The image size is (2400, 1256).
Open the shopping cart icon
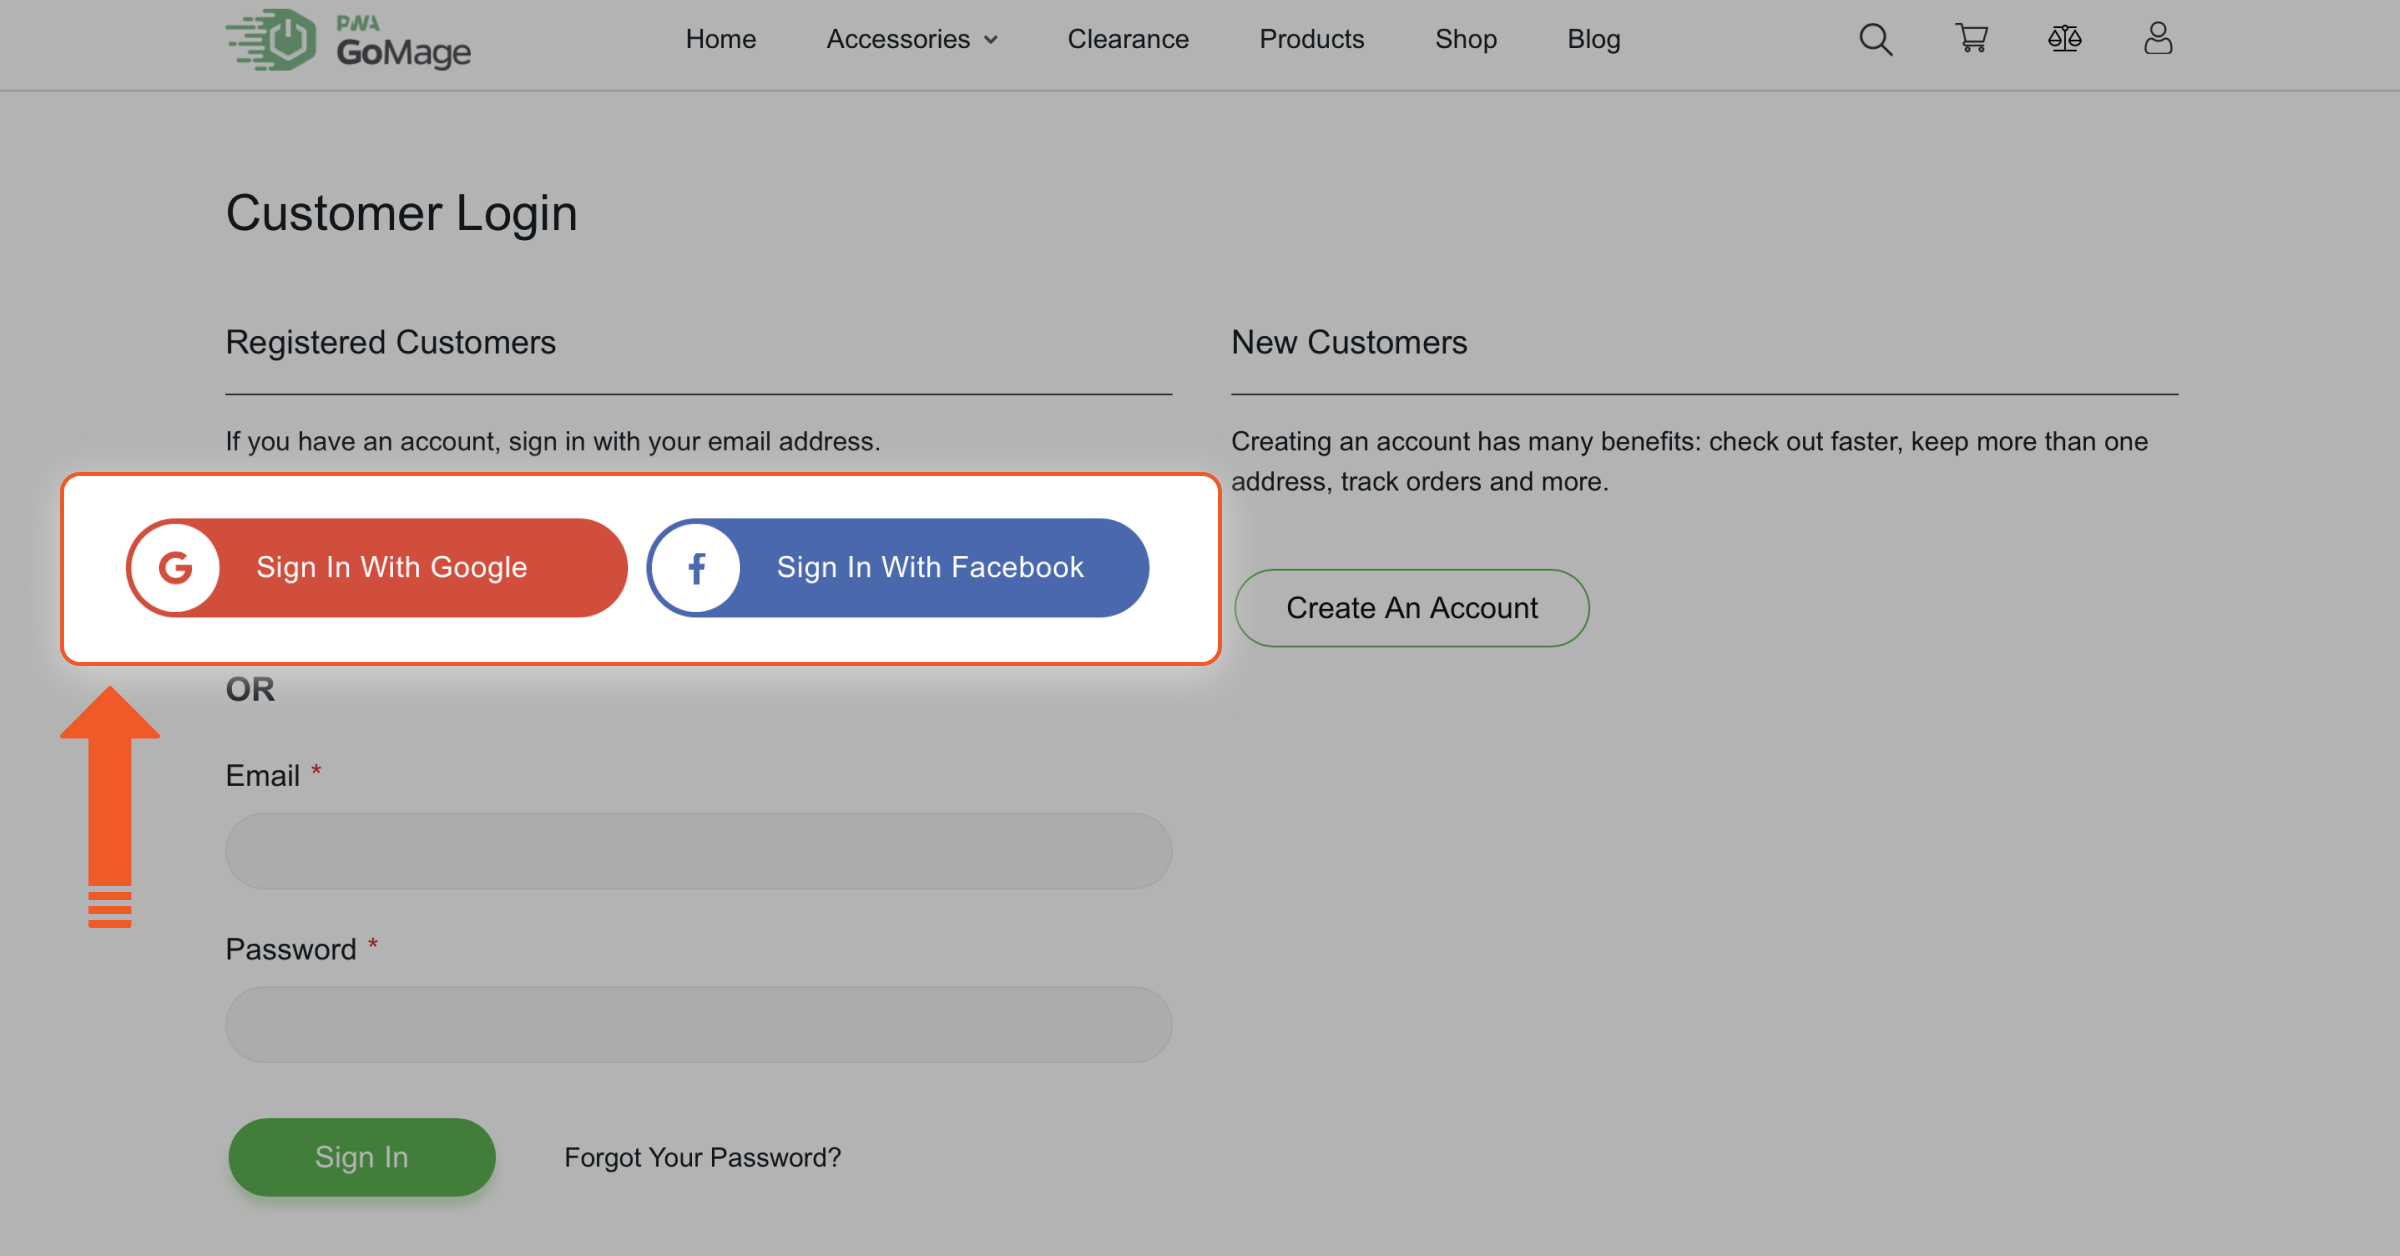[x=1971, y=38]
